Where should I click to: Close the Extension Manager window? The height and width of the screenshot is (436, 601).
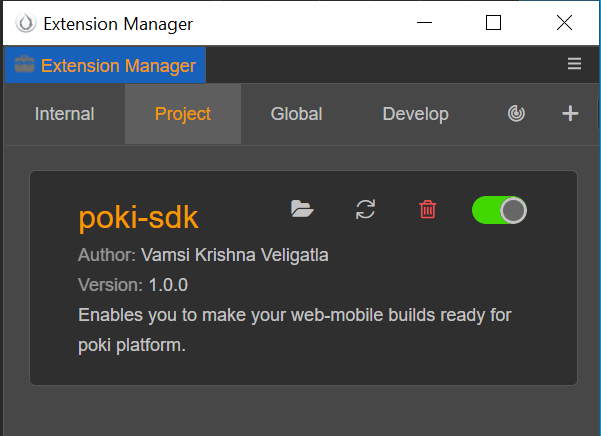[564, 23]
